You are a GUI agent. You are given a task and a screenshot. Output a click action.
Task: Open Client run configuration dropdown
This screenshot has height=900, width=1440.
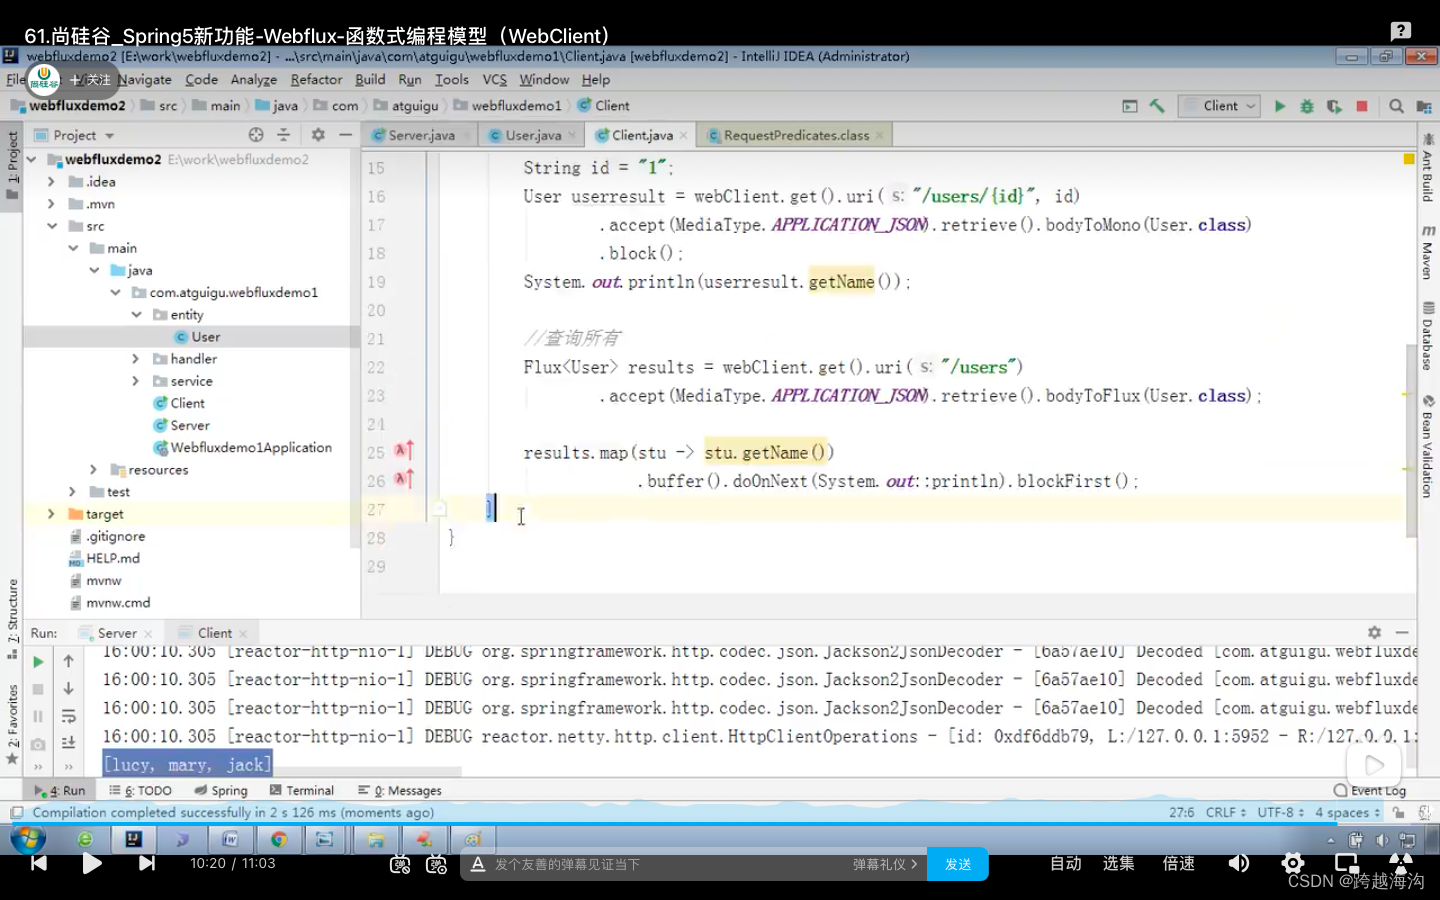[x=1219, y=106]
